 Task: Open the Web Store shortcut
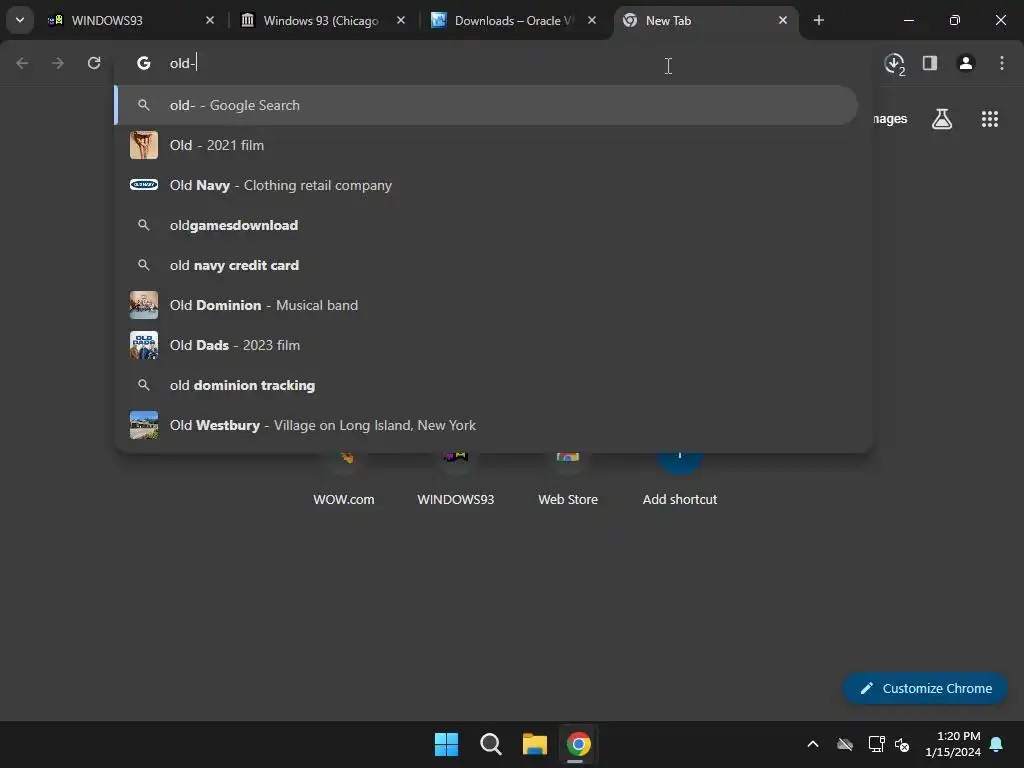(x=568, y=480)
